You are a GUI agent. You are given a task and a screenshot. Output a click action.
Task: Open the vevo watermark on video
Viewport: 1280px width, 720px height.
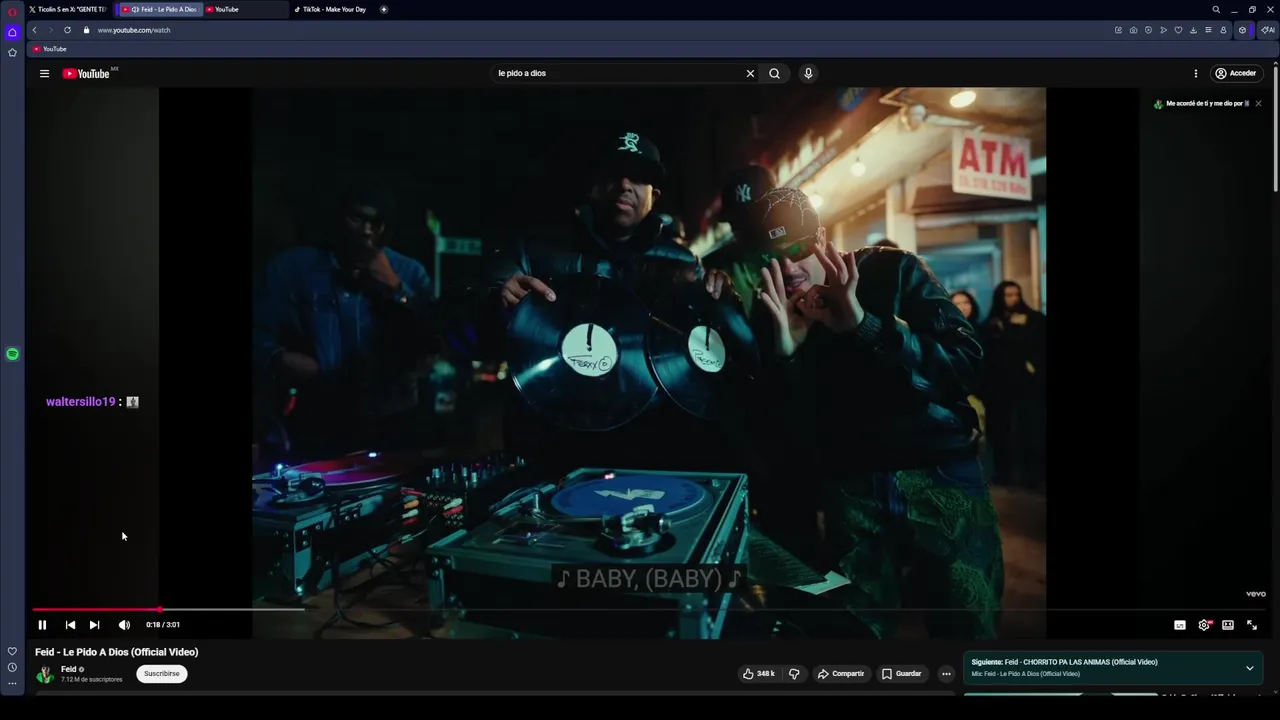tap(1256, 594)
